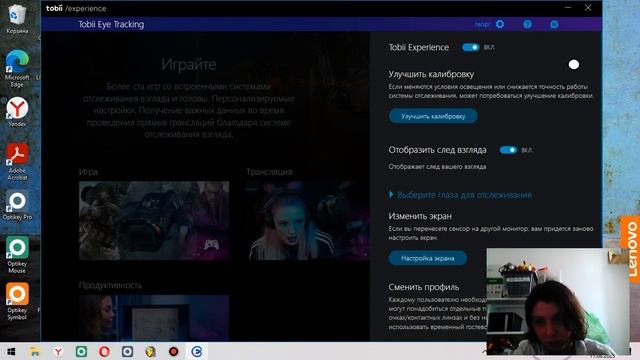Click the red record icon in taskbar

[173, 351]
